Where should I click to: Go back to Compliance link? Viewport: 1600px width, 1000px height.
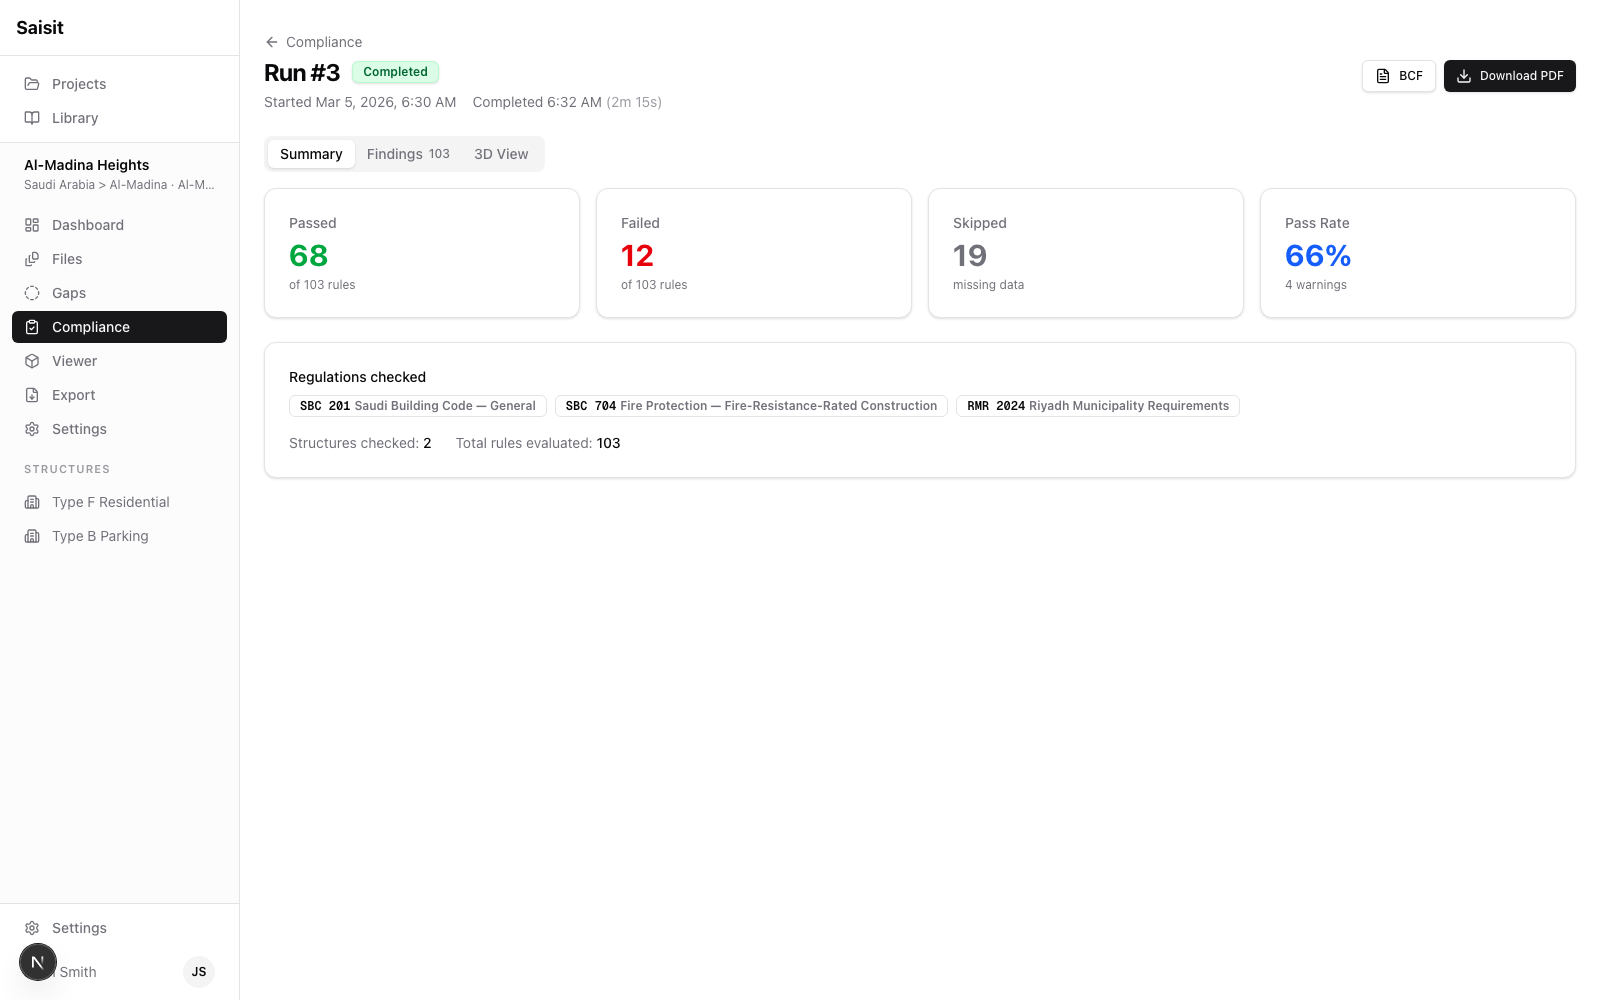(x=313, y=42)
